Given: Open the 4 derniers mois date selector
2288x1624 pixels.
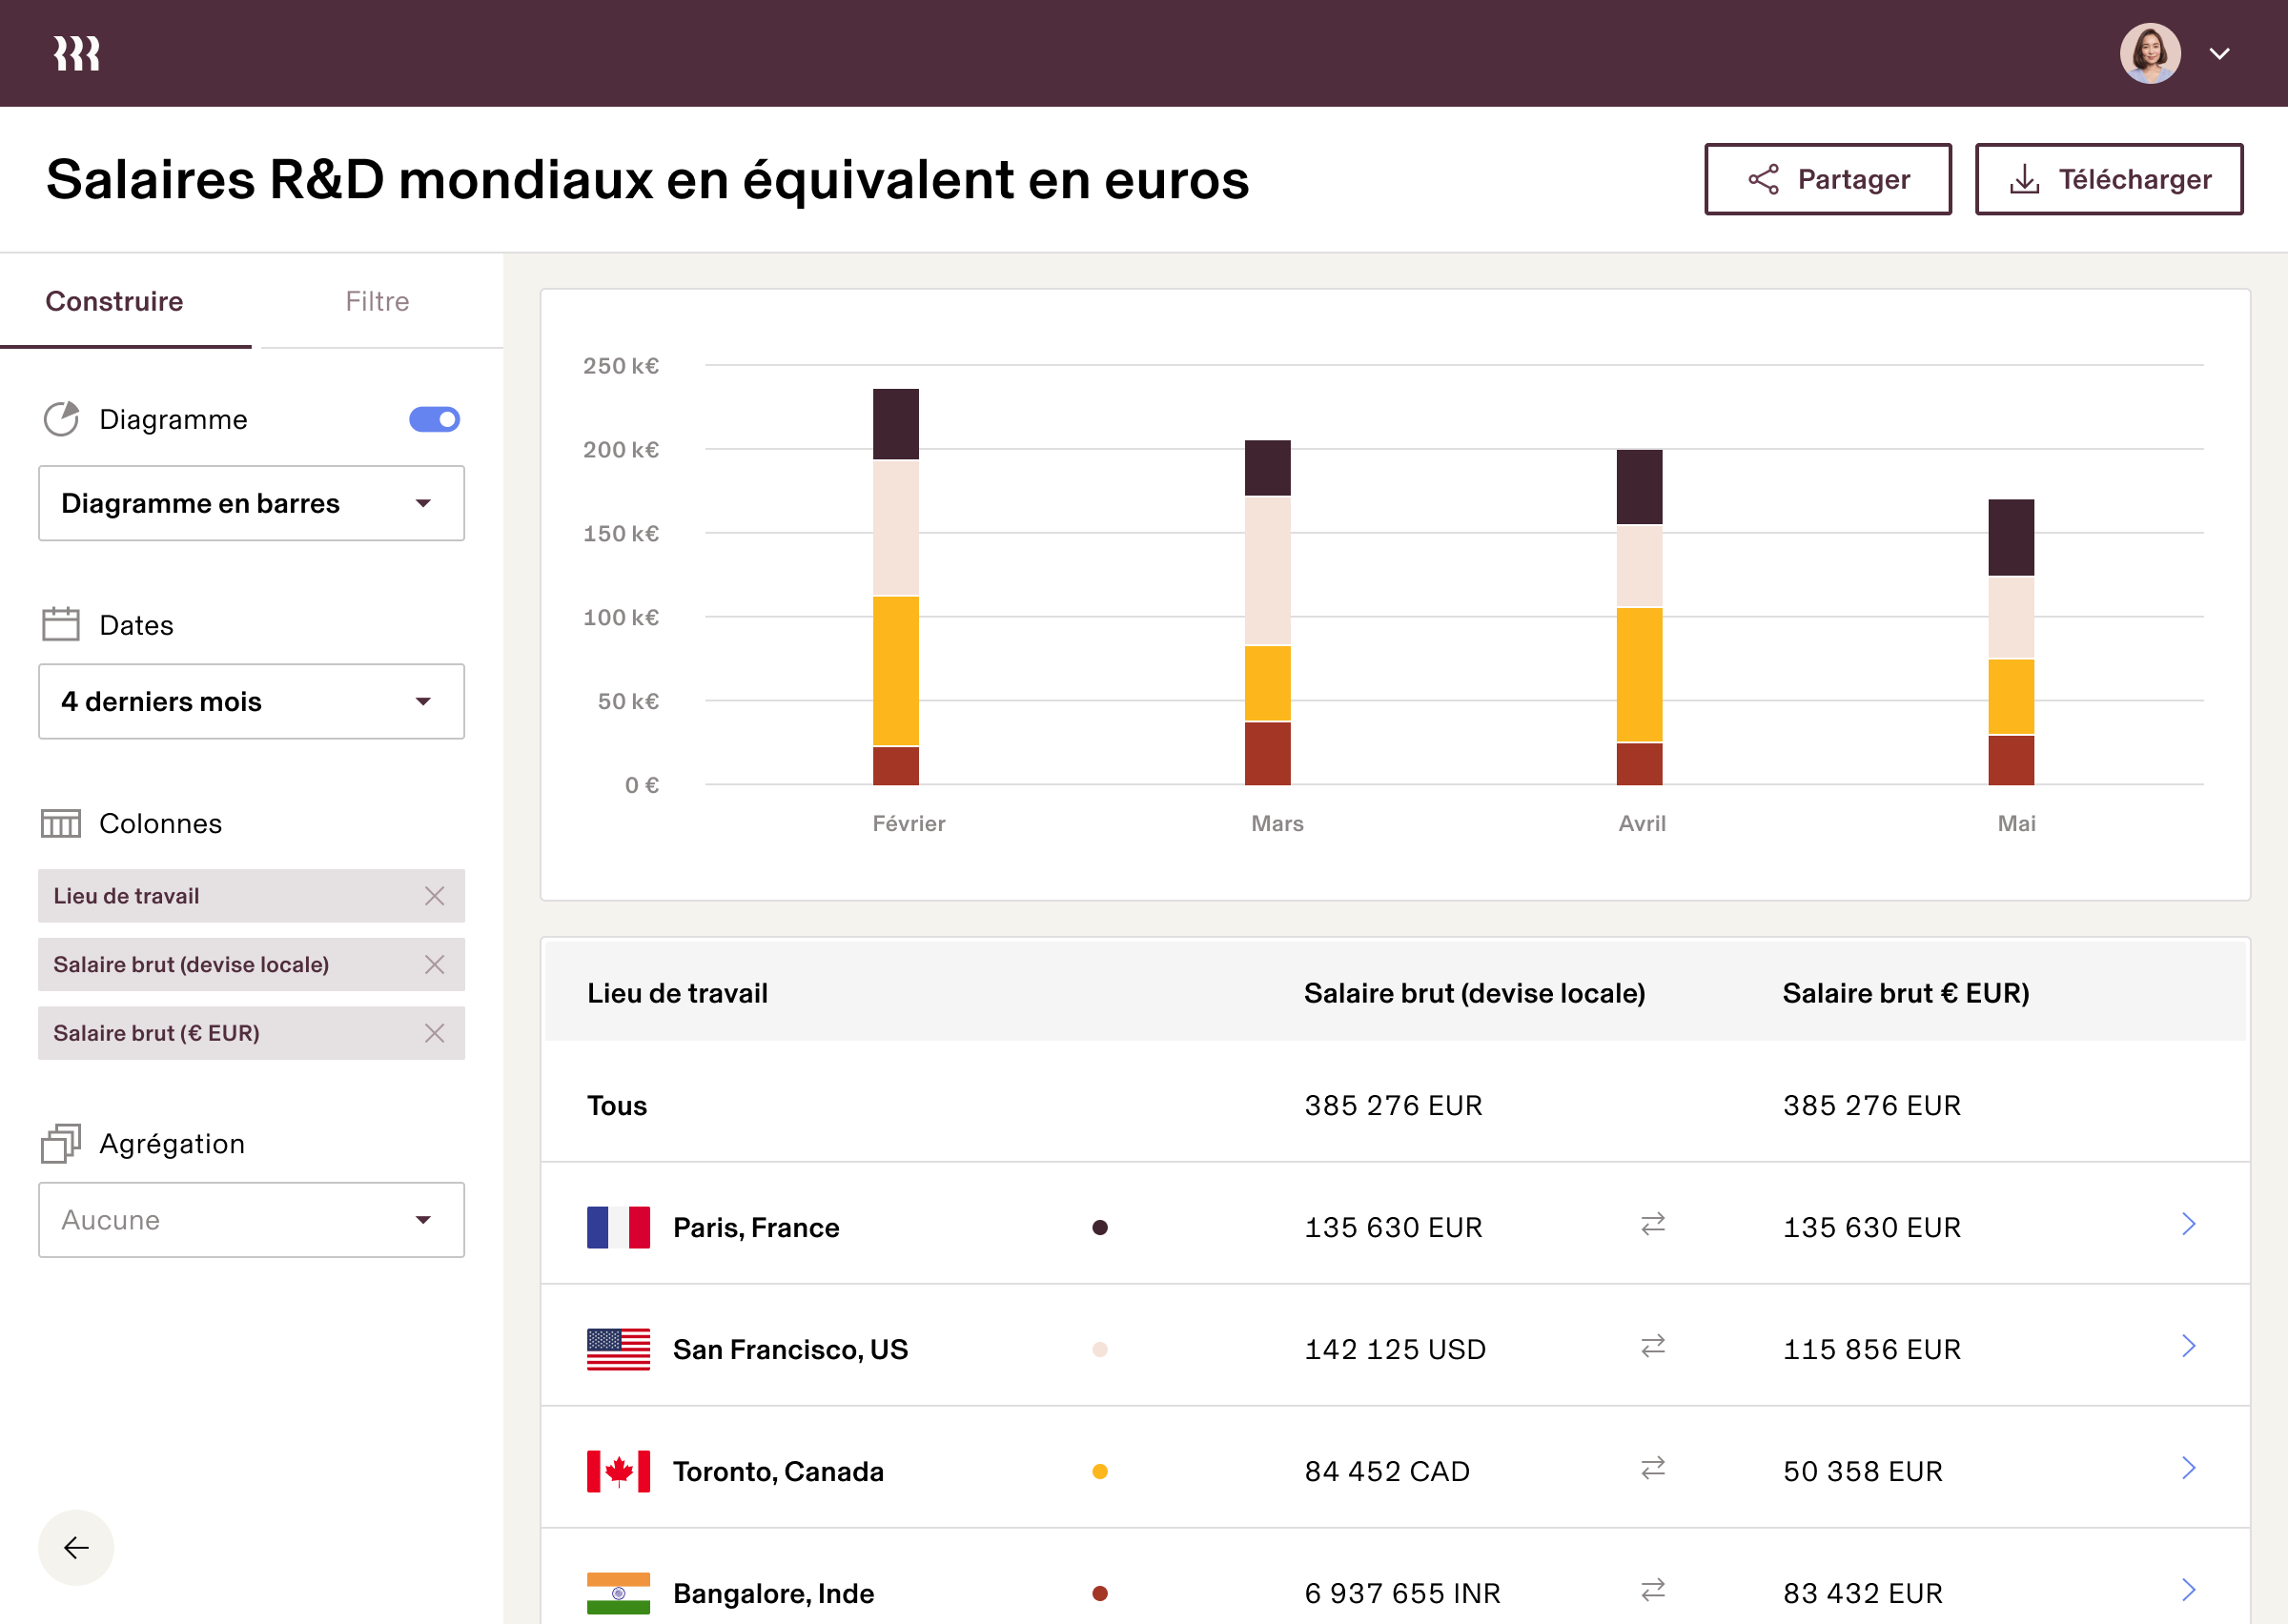Looking at the screenshot, I should pyautogui.click(x=250, y=701).
